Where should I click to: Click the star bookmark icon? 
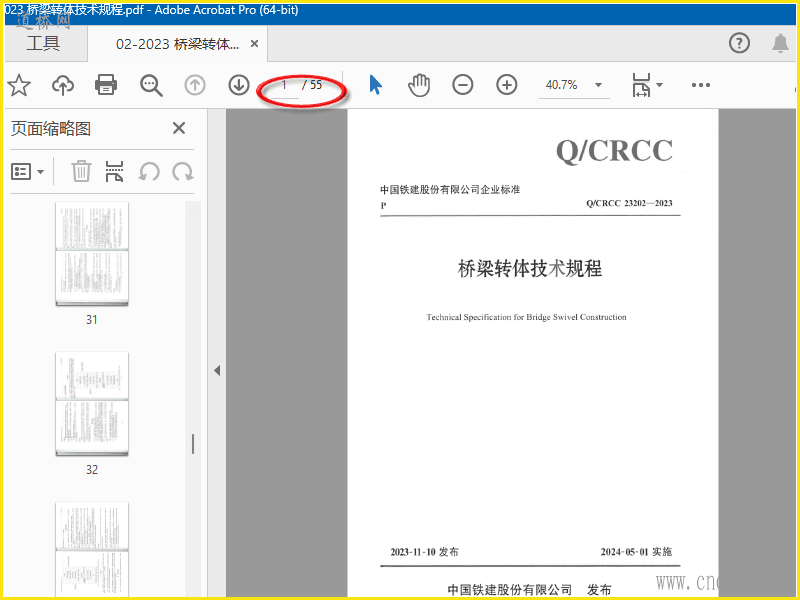click(x=19, y=85)
